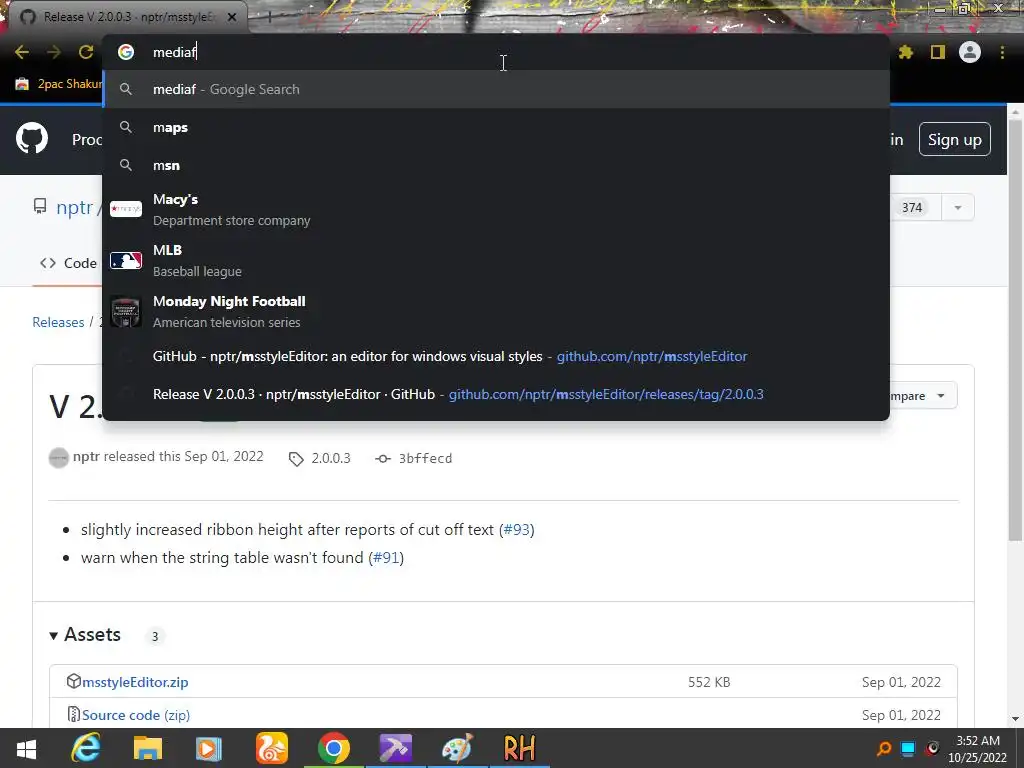
Task: Click the GitHub Sign up button
Action: [x=954, y=139]
